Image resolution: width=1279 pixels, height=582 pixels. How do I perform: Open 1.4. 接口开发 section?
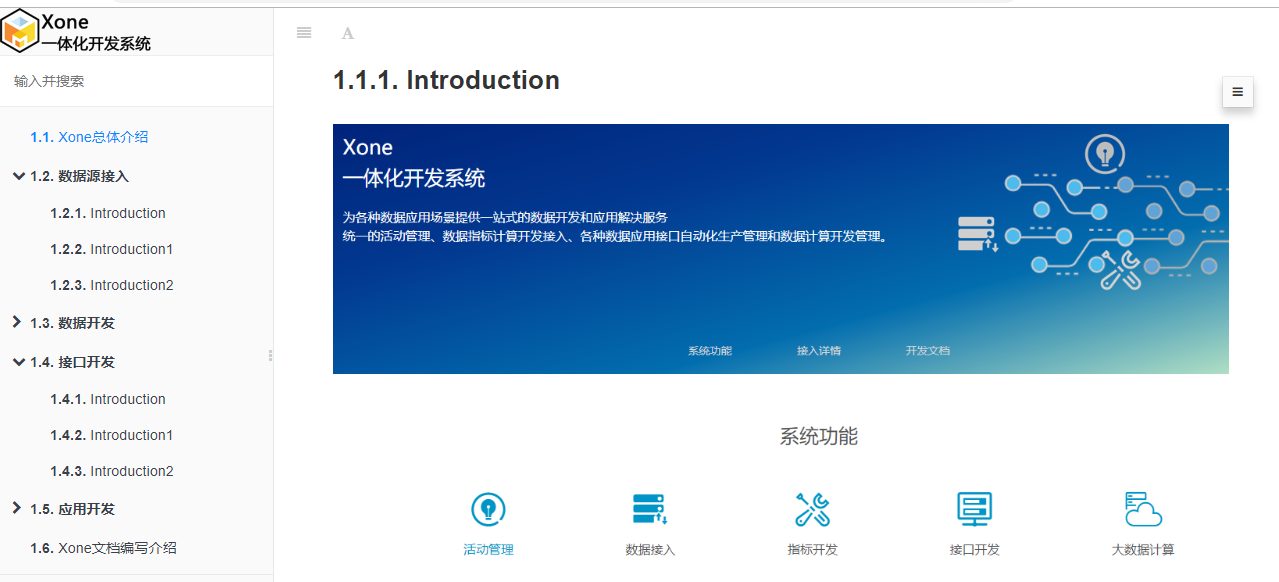click(x=72, y=362)
